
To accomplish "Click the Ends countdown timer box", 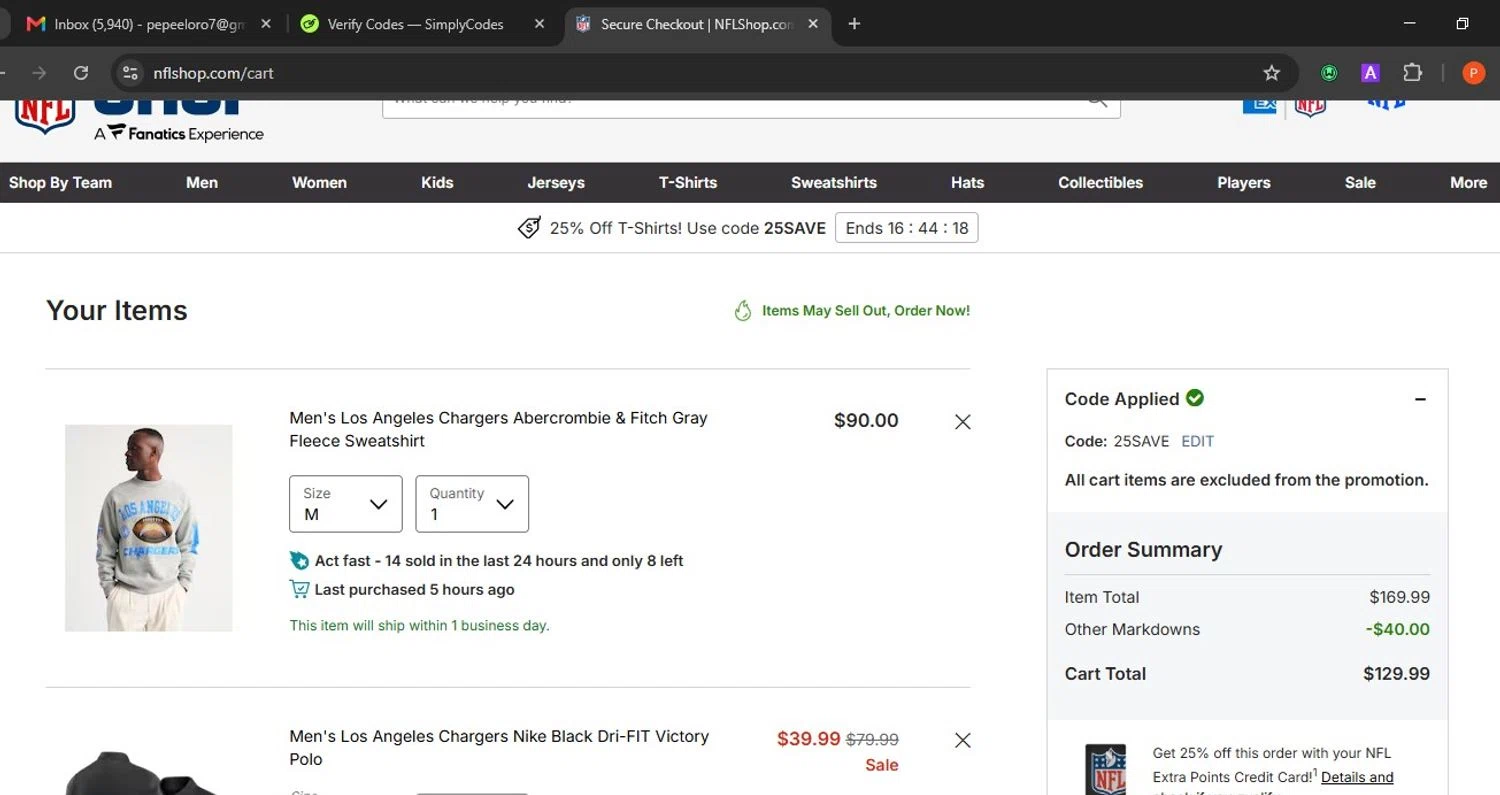I will (x=907, y=228).
